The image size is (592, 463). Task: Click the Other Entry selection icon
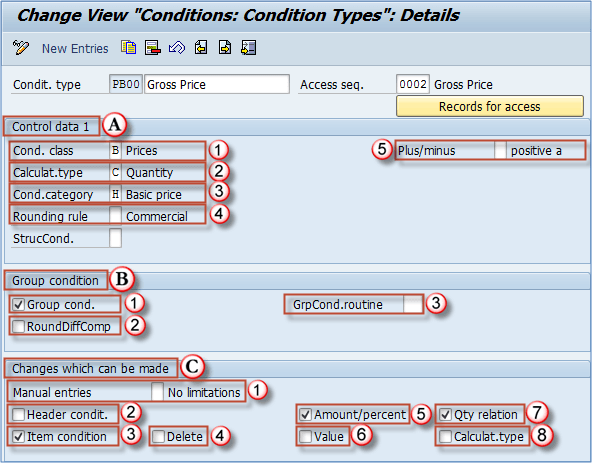[x=249, y=48]
